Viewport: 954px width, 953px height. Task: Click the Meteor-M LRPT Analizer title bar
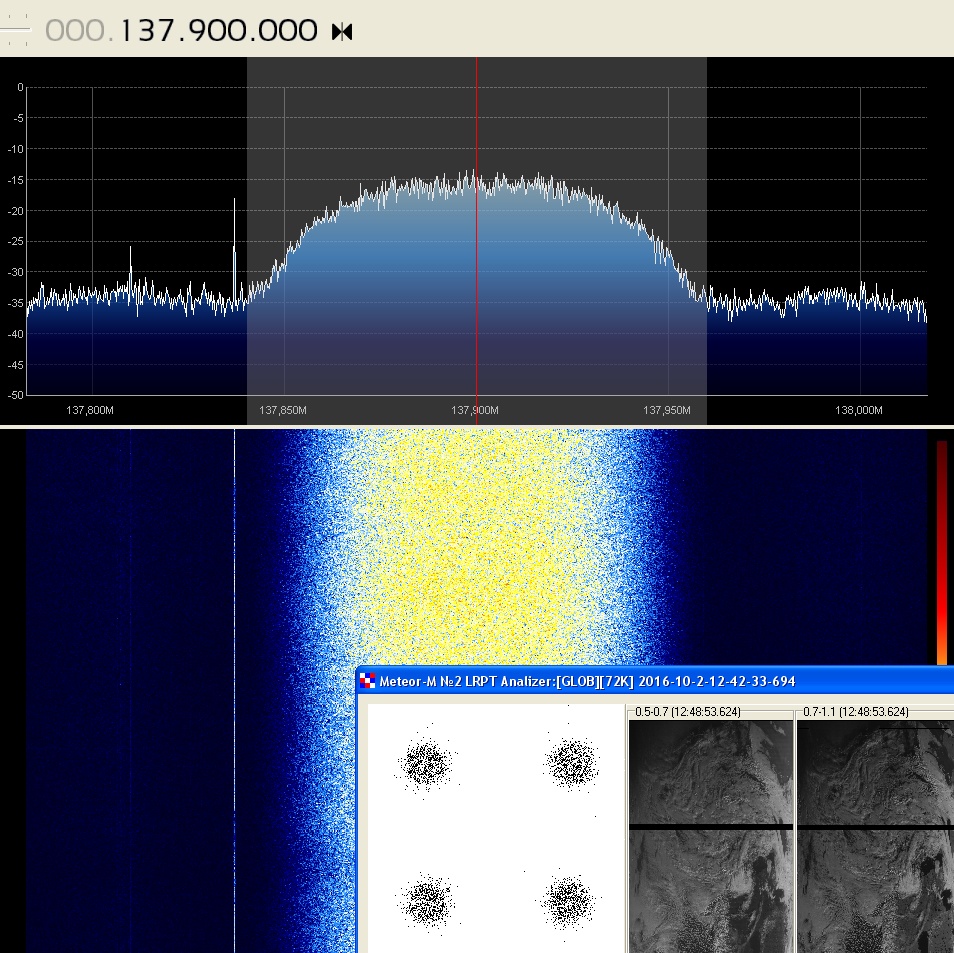click(x=655, y=680)
